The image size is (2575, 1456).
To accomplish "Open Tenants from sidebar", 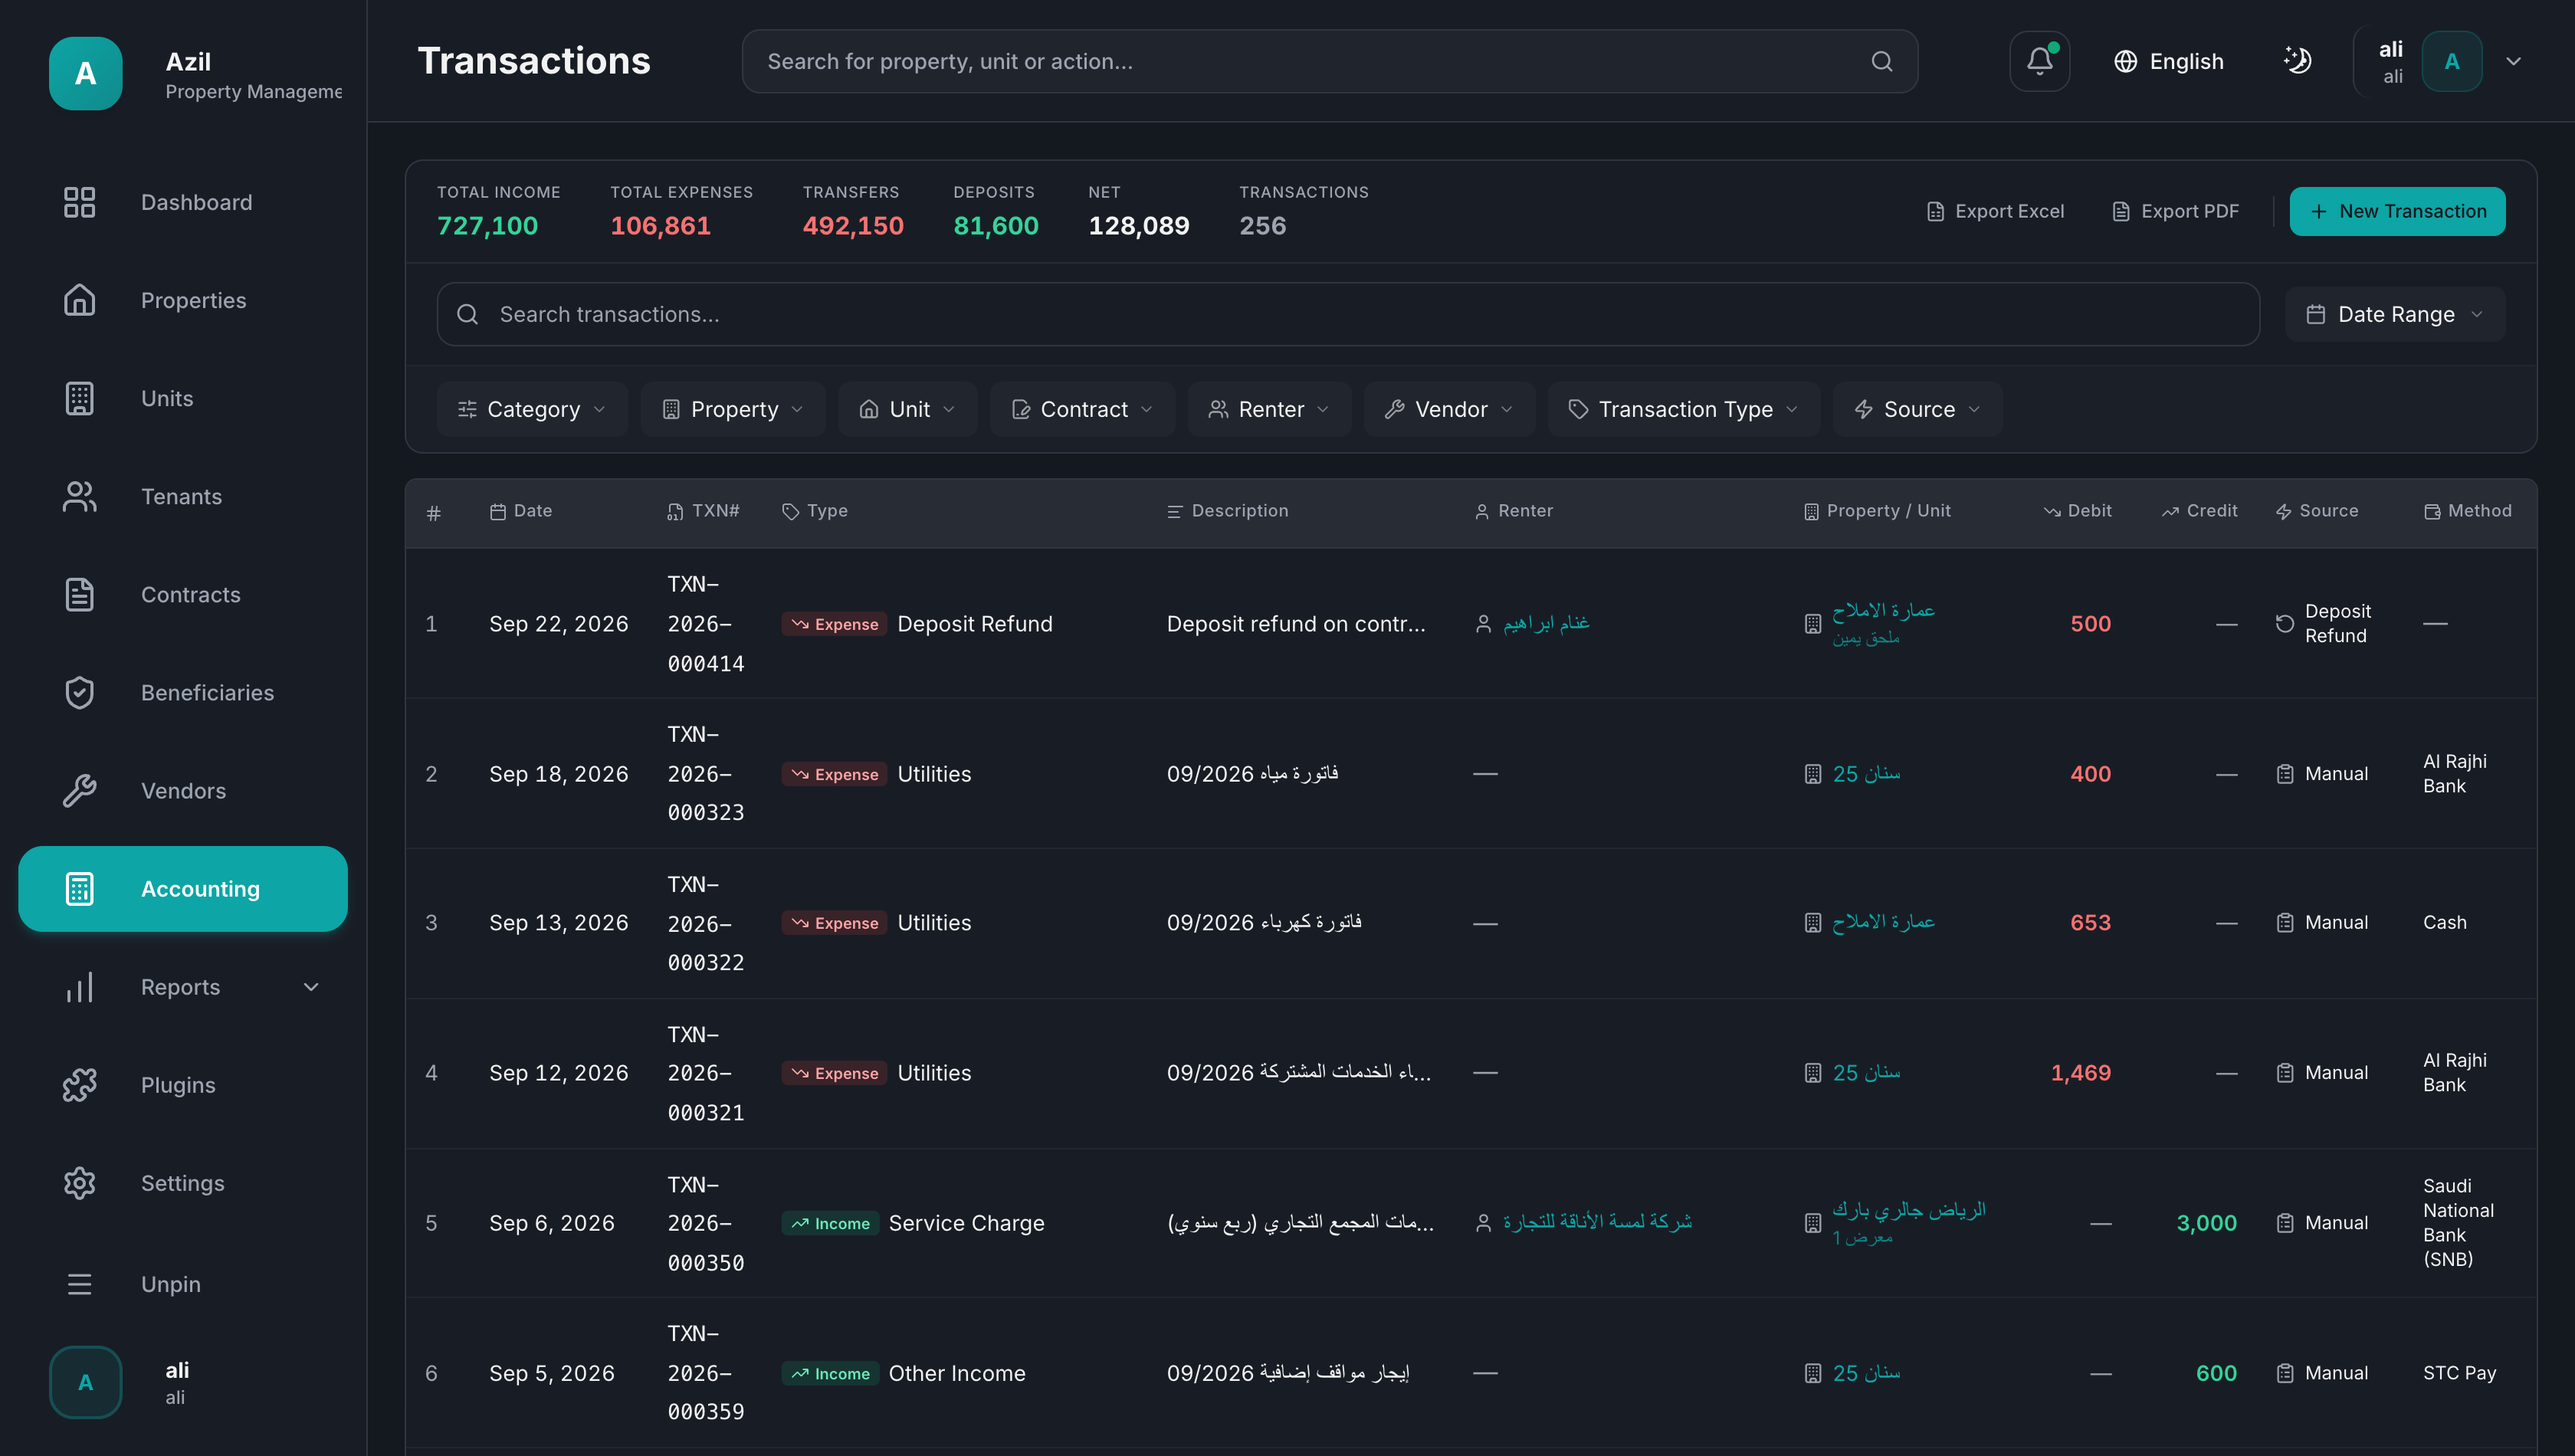I will point(183,496).
